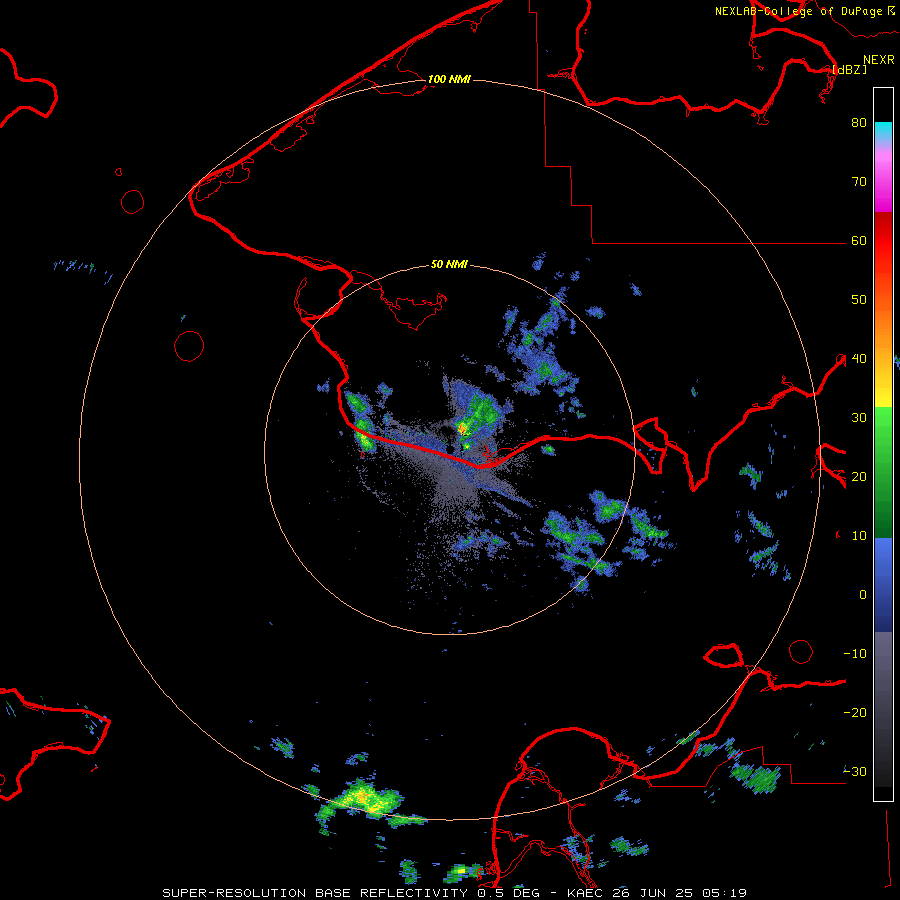The height and width of the screenshot is (900, 900).
Task: Click the -20 value on the dBZ scale
Action: coord(855,712)
